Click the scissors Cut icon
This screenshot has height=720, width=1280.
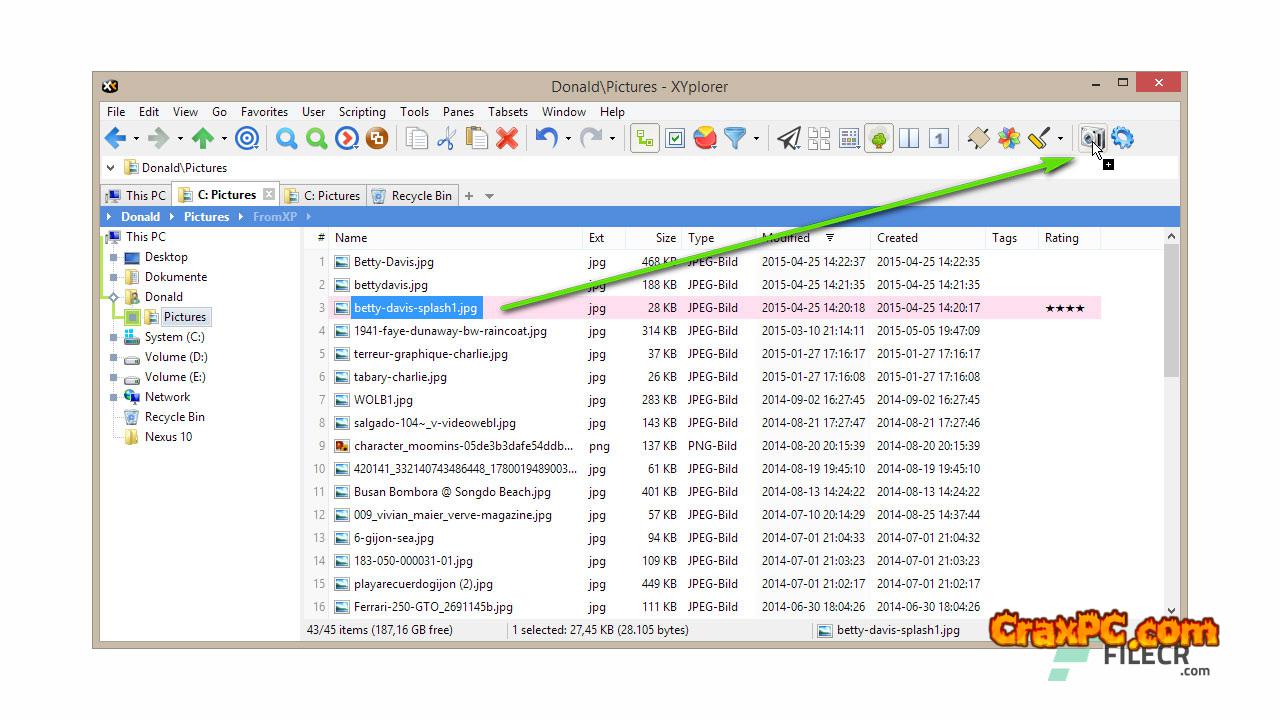coord(446,139)
